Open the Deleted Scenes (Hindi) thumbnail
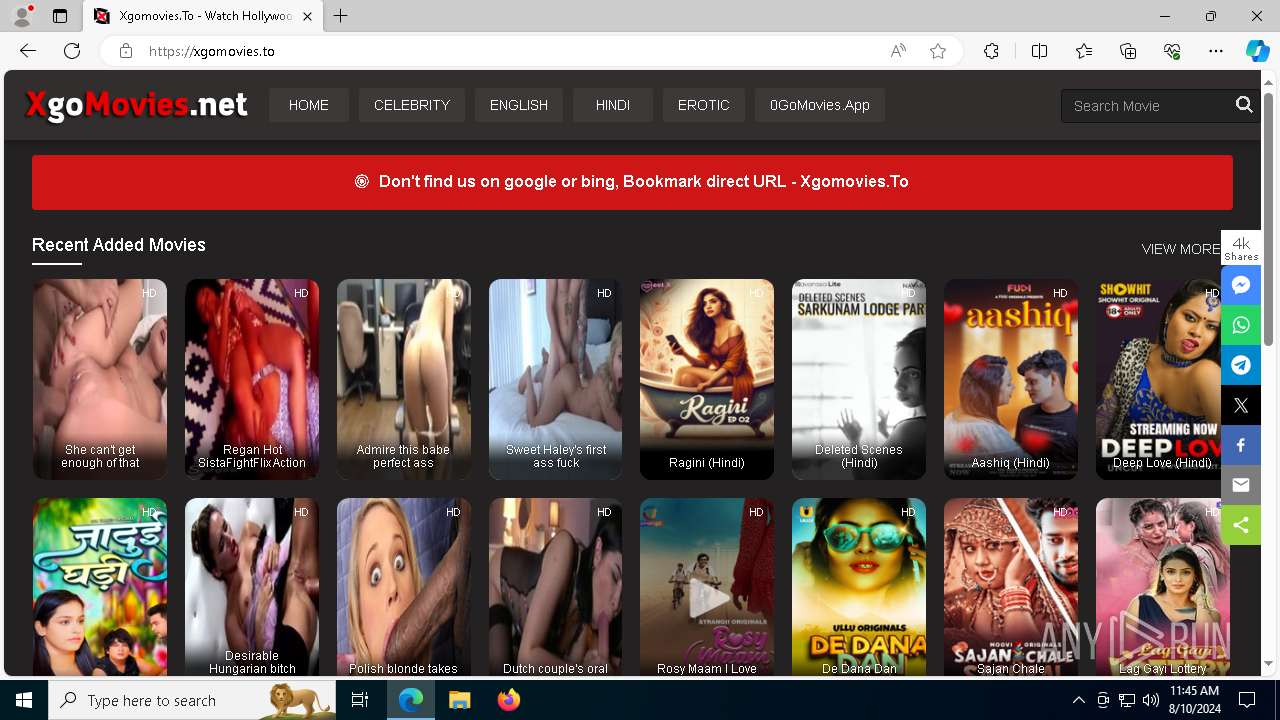This screenshot has width=1280, height=720. click(859, 379)
